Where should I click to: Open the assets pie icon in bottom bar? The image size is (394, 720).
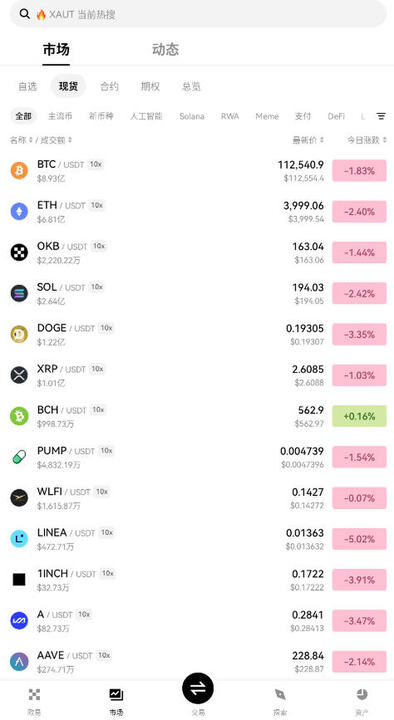coord(362,694)
